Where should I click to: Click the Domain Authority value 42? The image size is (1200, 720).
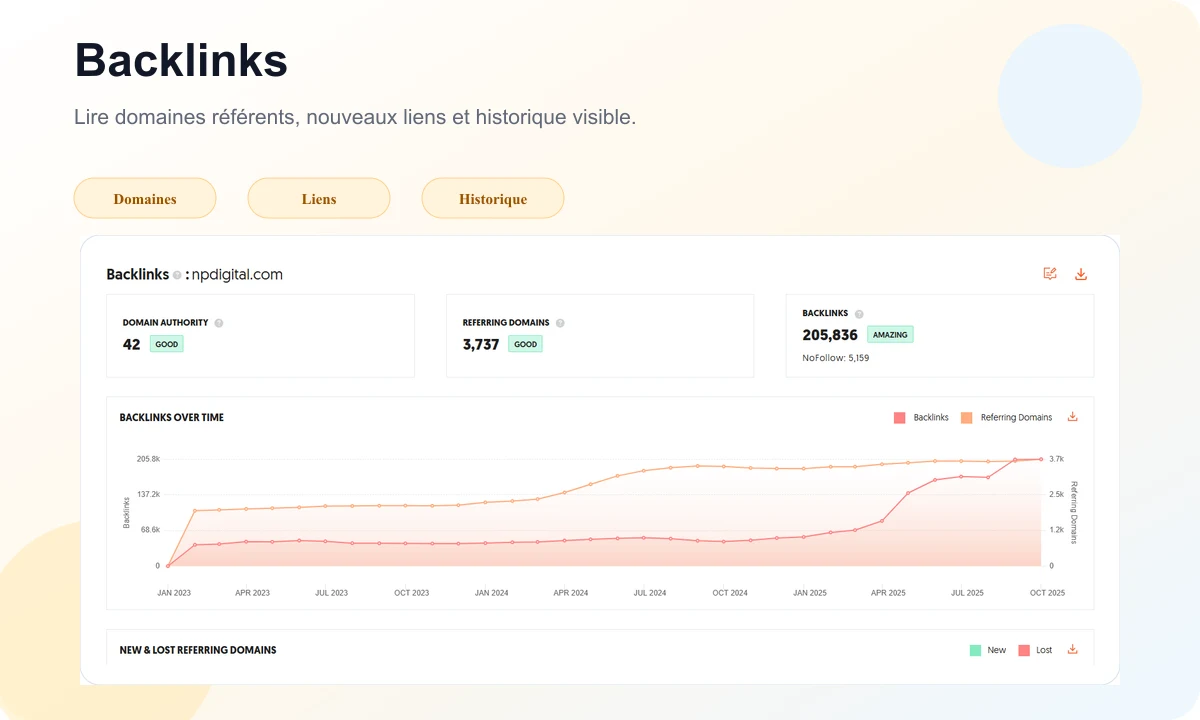132,345
